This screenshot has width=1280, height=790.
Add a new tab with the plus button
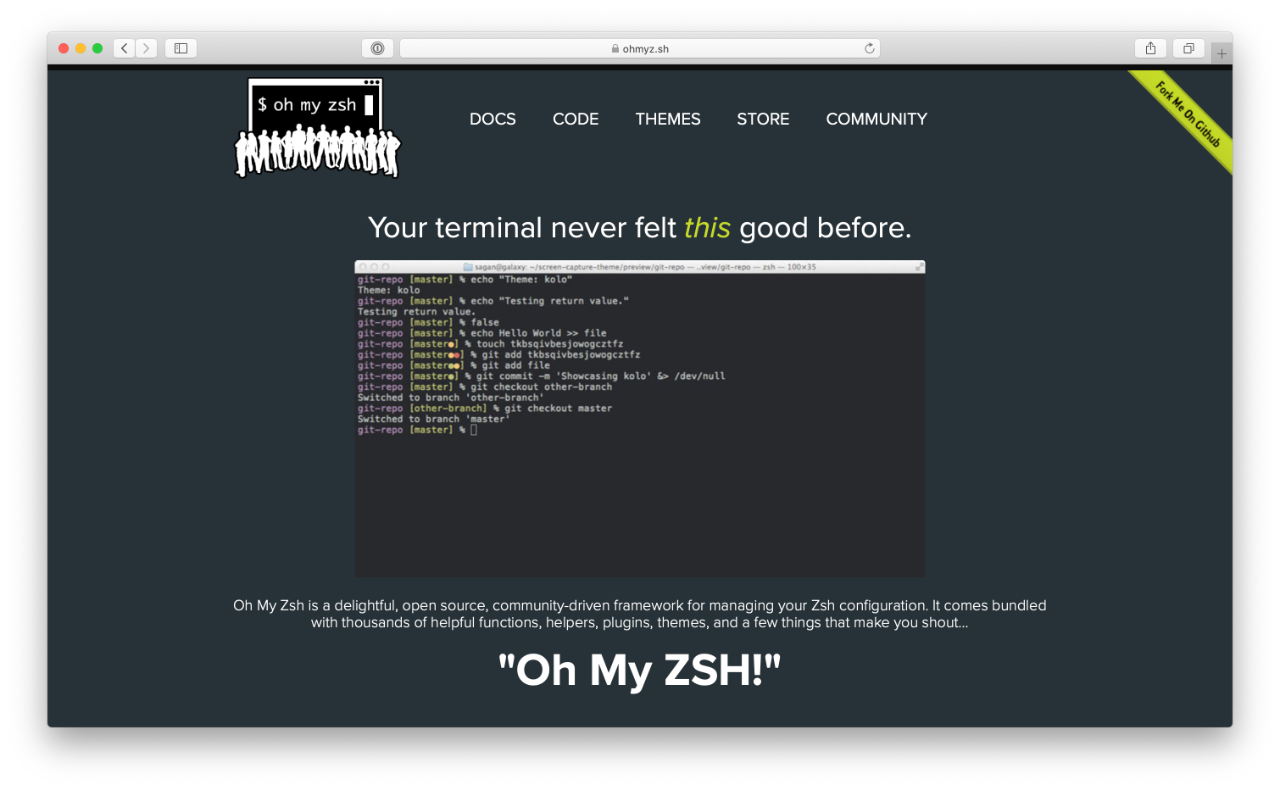pos(1221,53)
